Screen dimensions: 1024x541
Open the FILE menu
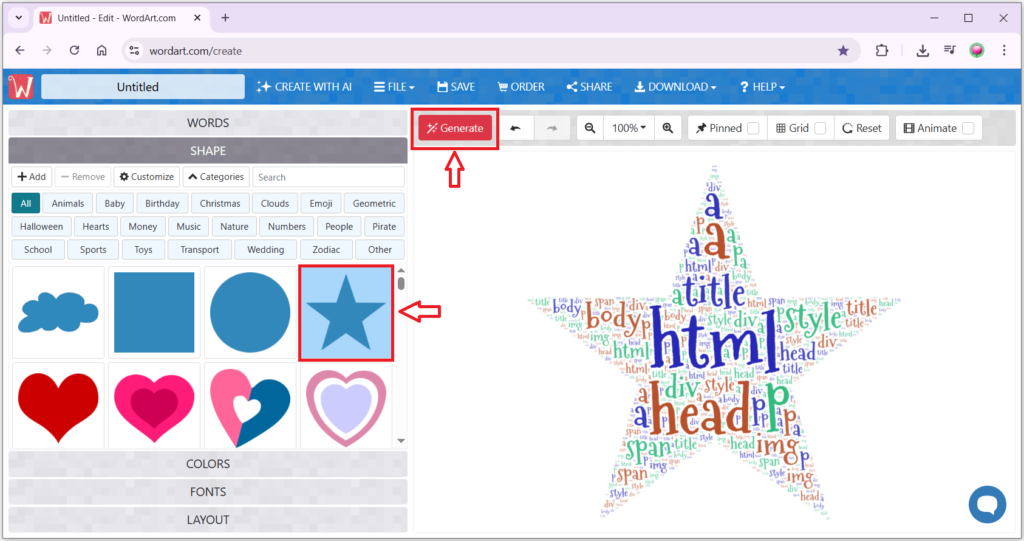(394, 87)
